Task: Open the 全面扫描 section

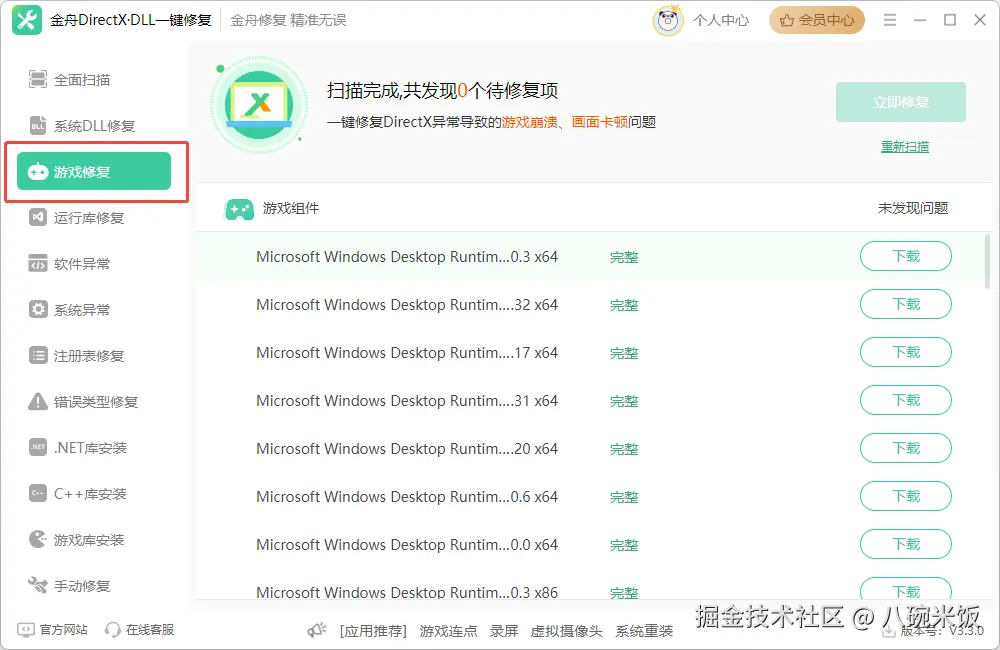Action: 94,80
